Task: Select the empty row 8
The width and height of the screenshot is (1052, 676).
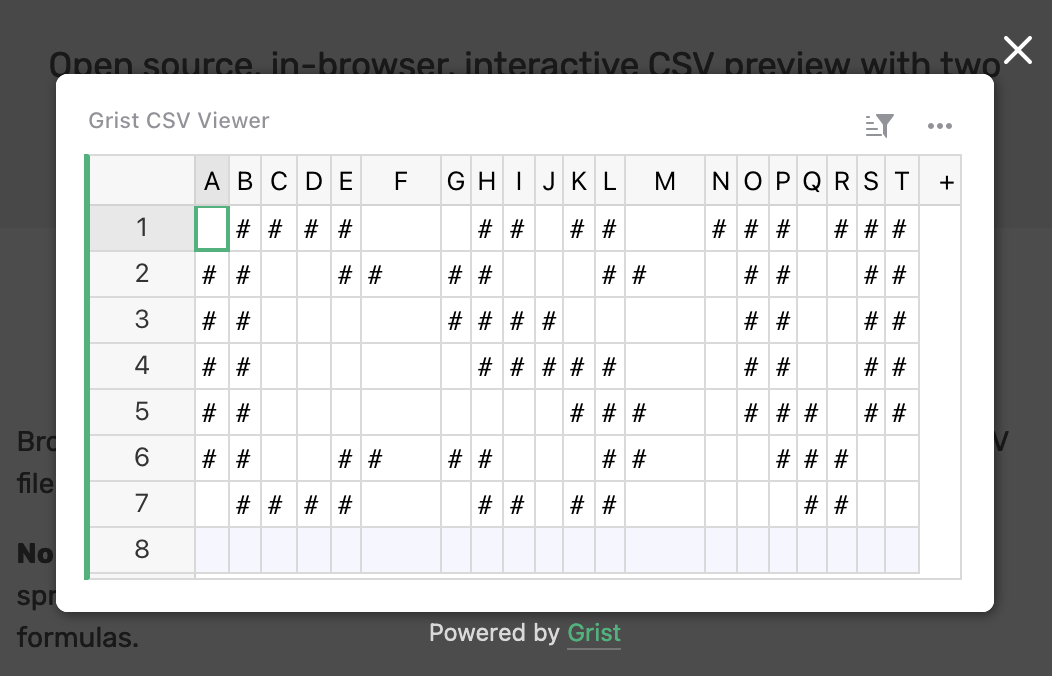Action: pyautogui.click(x=141, y=550)
